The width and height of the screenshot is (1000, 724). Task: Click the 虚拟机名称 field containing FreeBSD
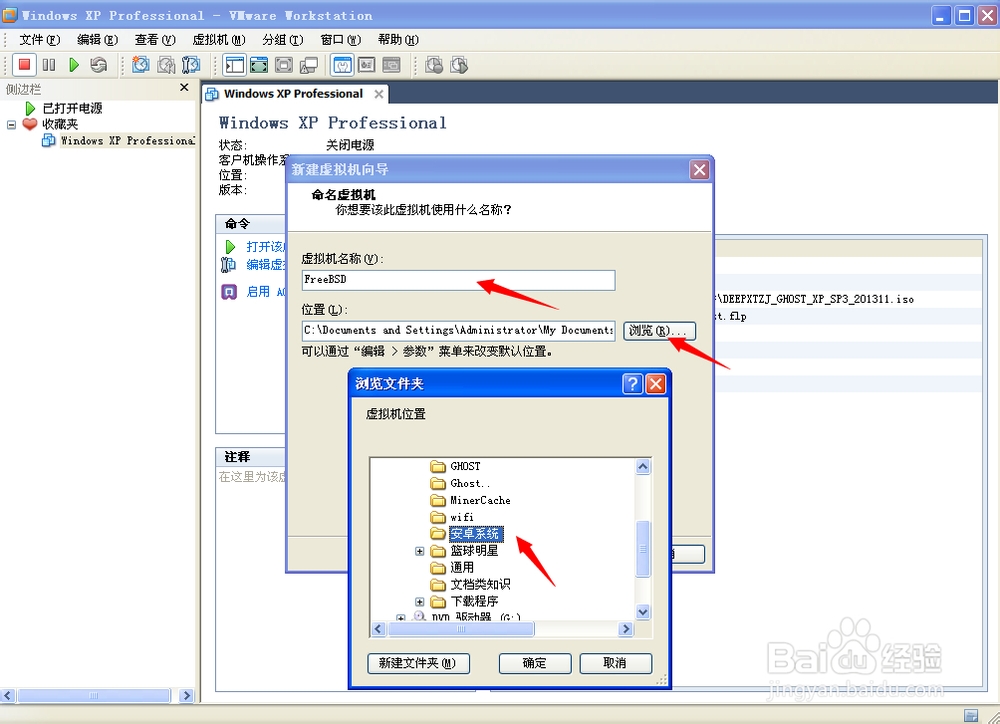[x=459, y=280]
